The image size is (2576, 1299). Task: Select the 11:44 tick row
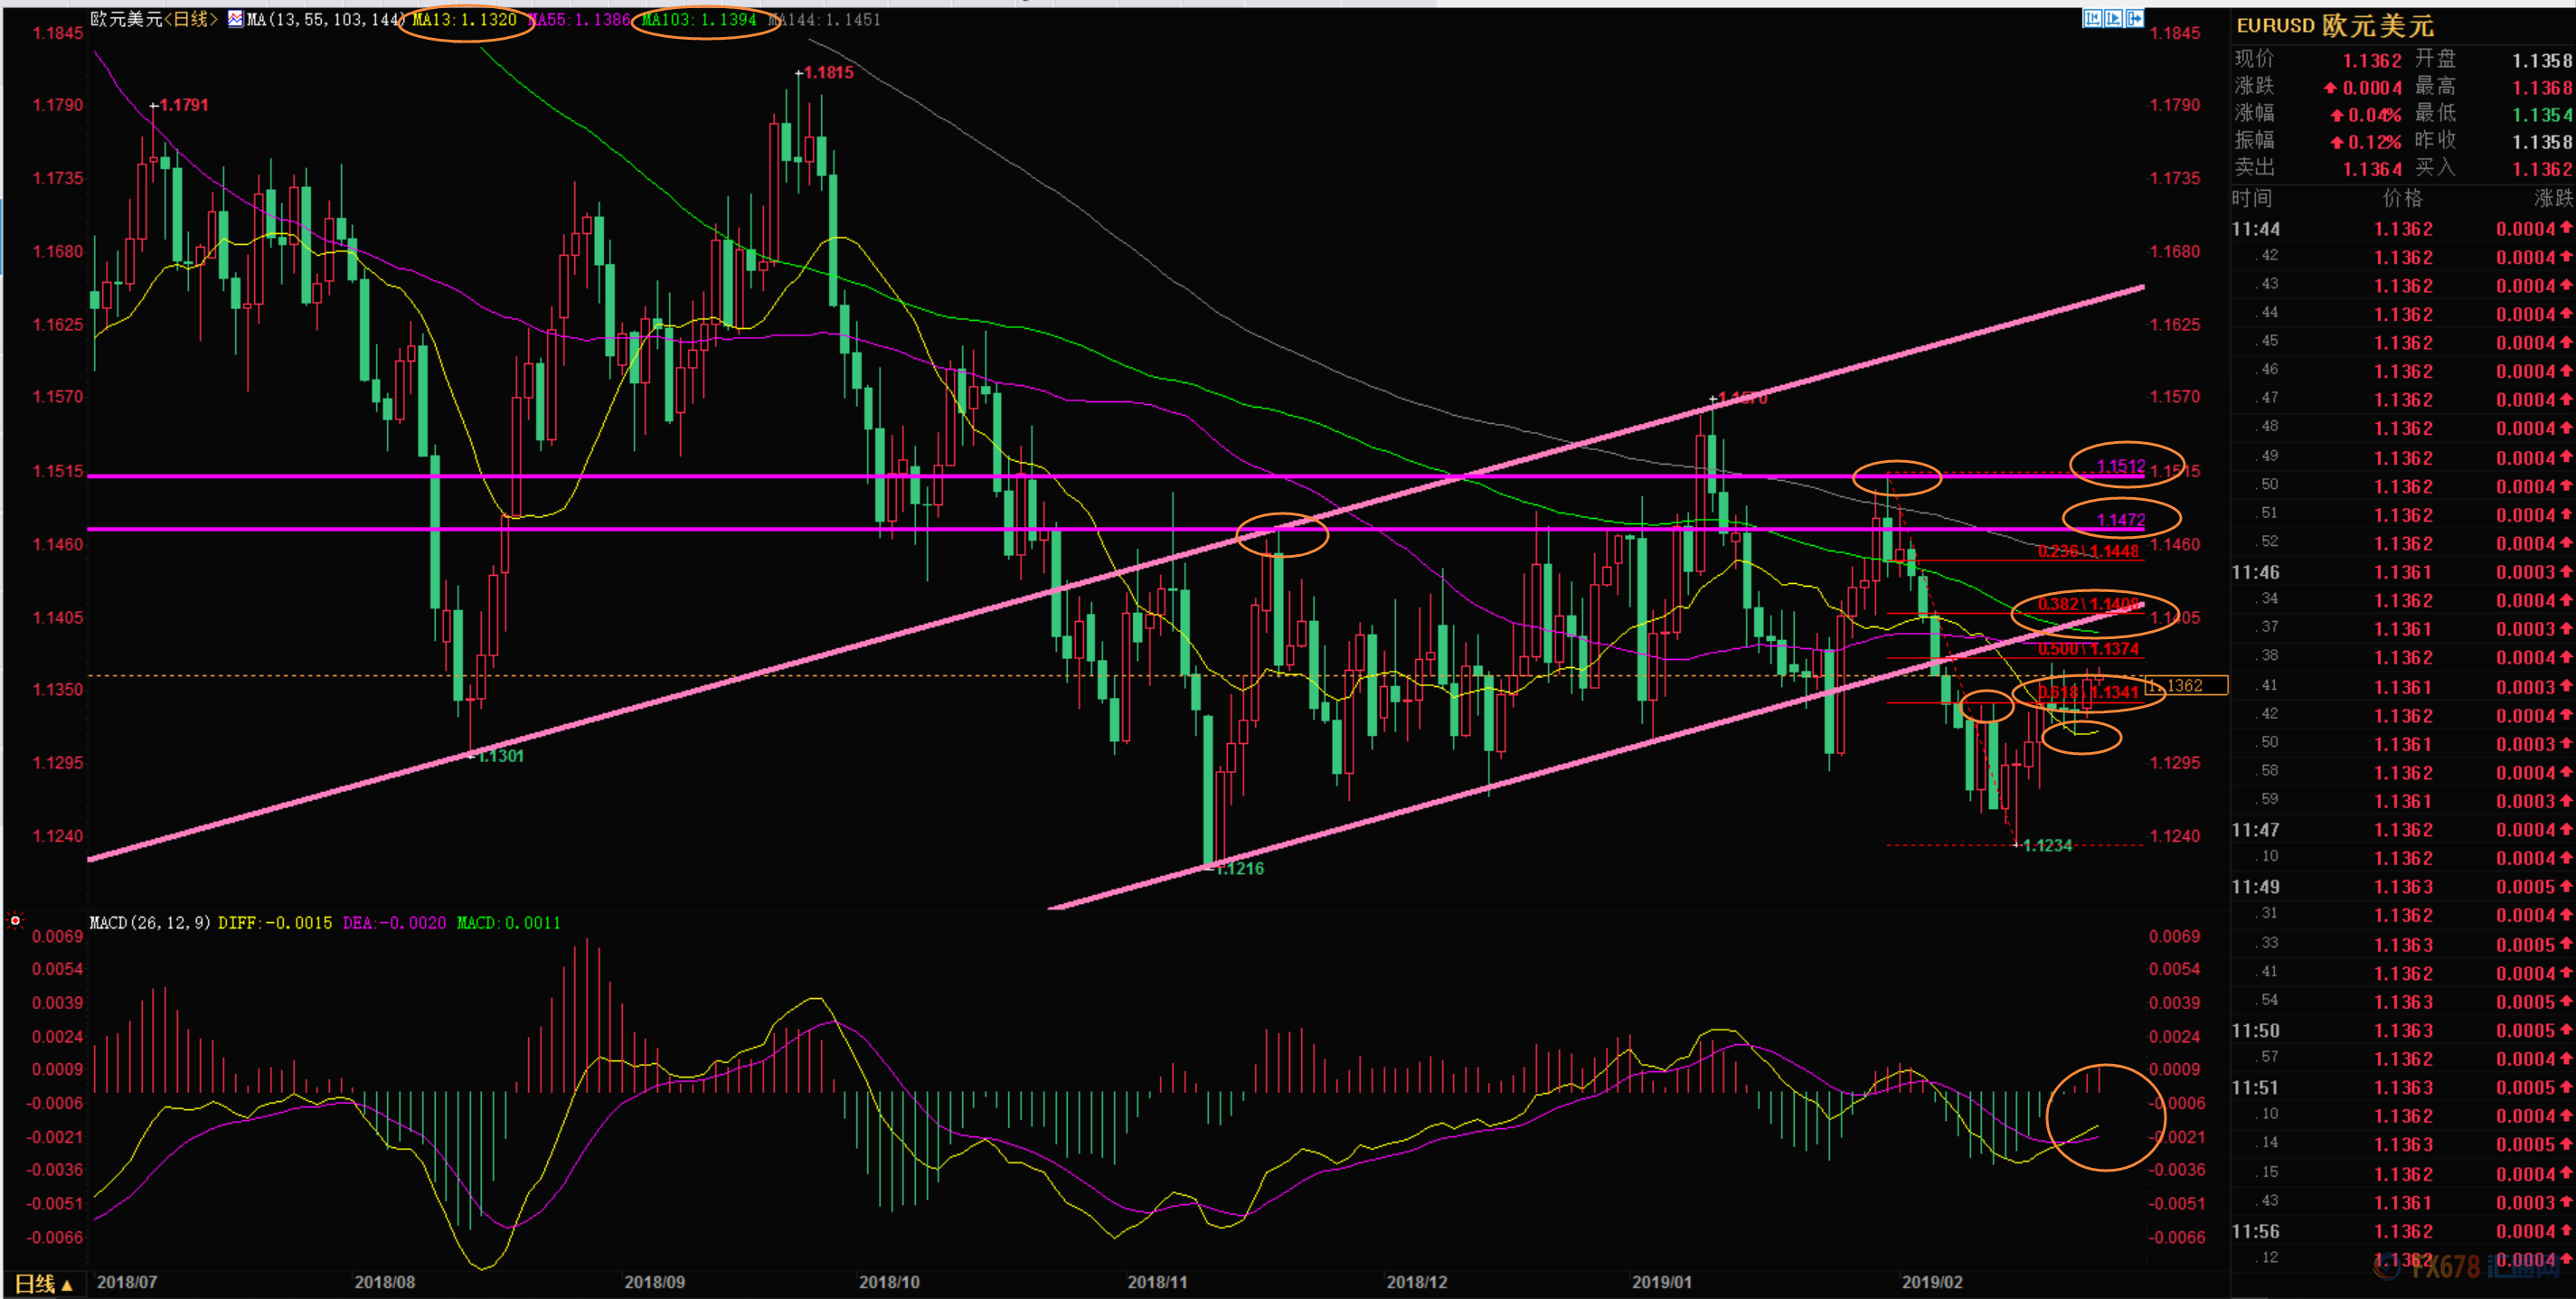(x=2403, y=229)
